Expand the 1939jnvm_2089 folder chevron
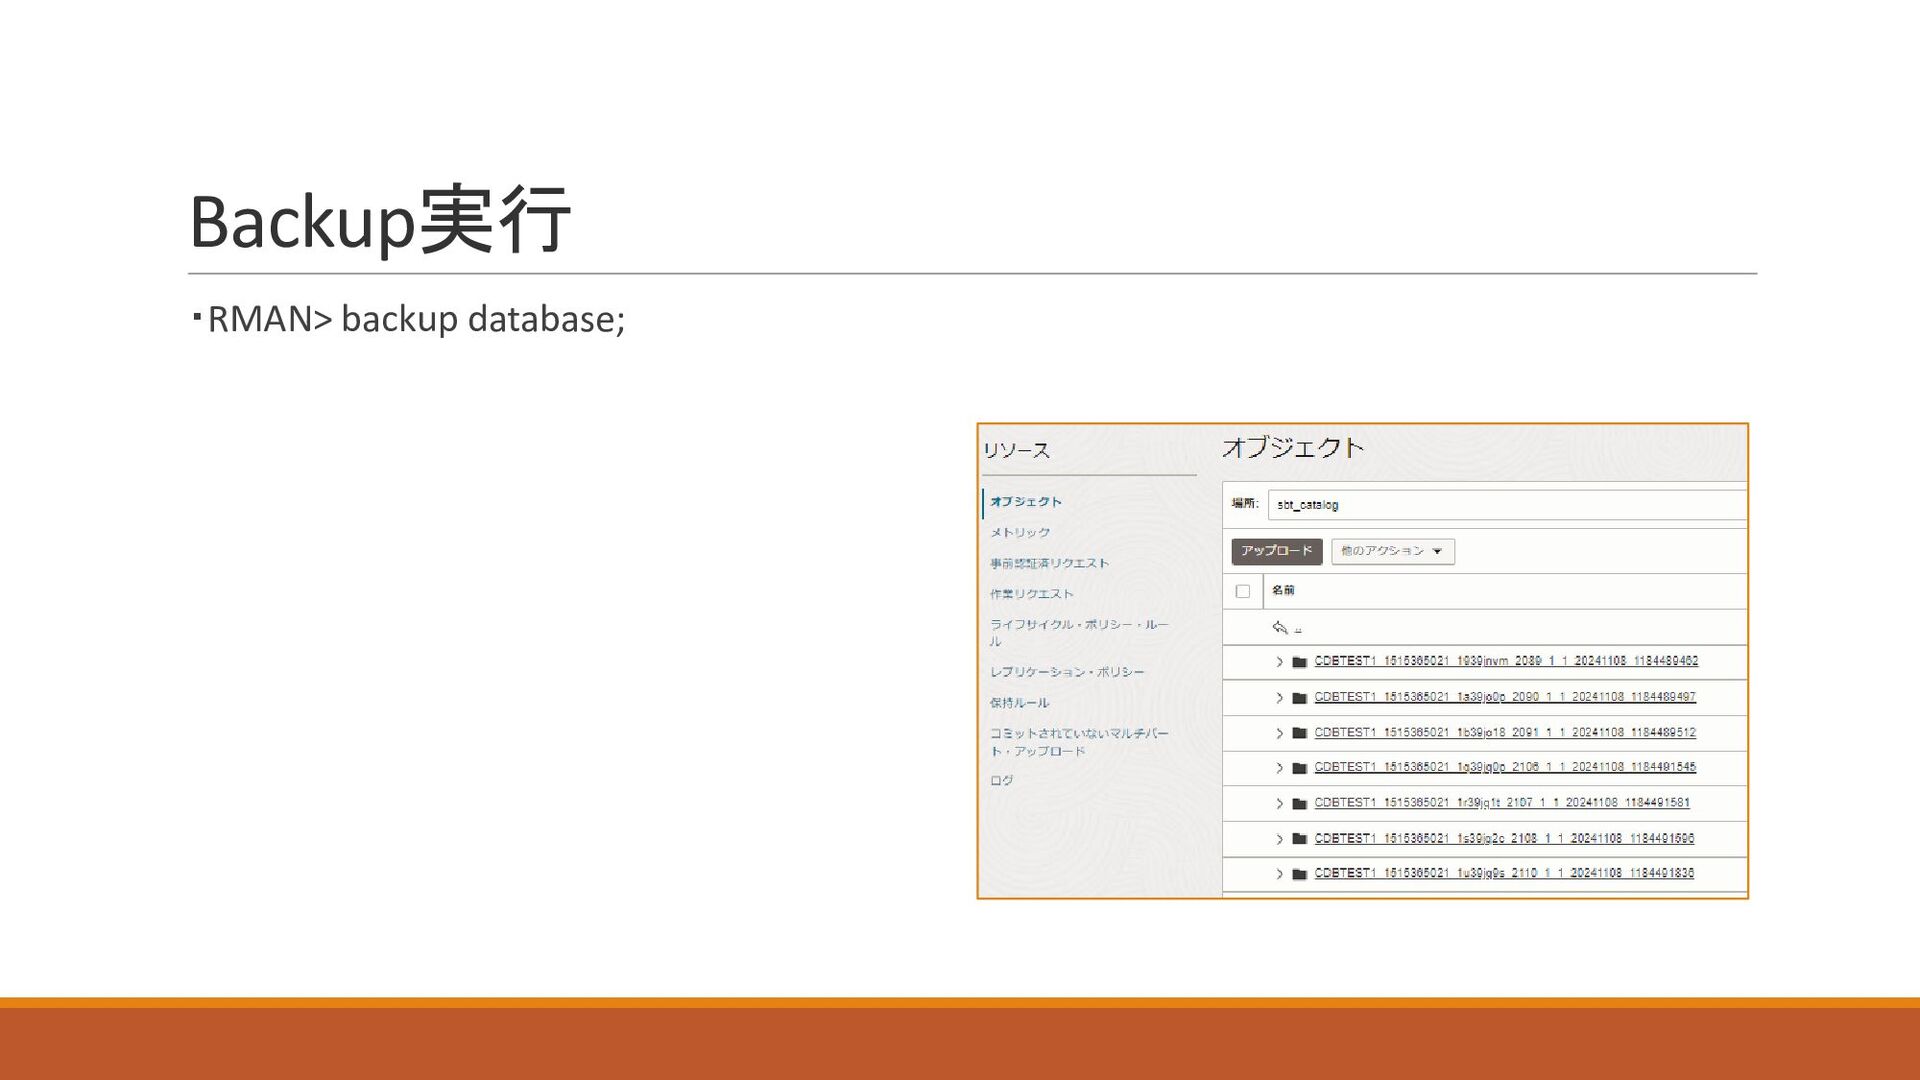Image resolution: width=1920 pixels, height=1080 pixels. tap(1279, 662)
